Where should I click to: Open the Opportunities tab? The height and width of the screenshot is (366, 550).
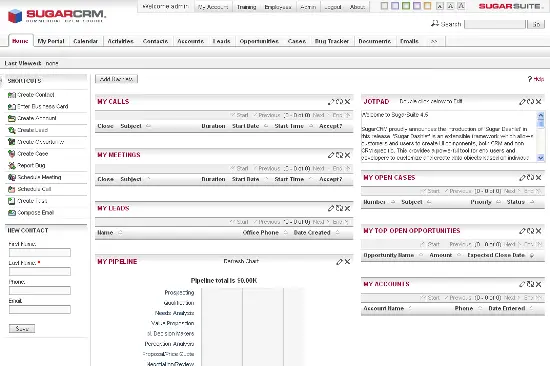point(259,41)
